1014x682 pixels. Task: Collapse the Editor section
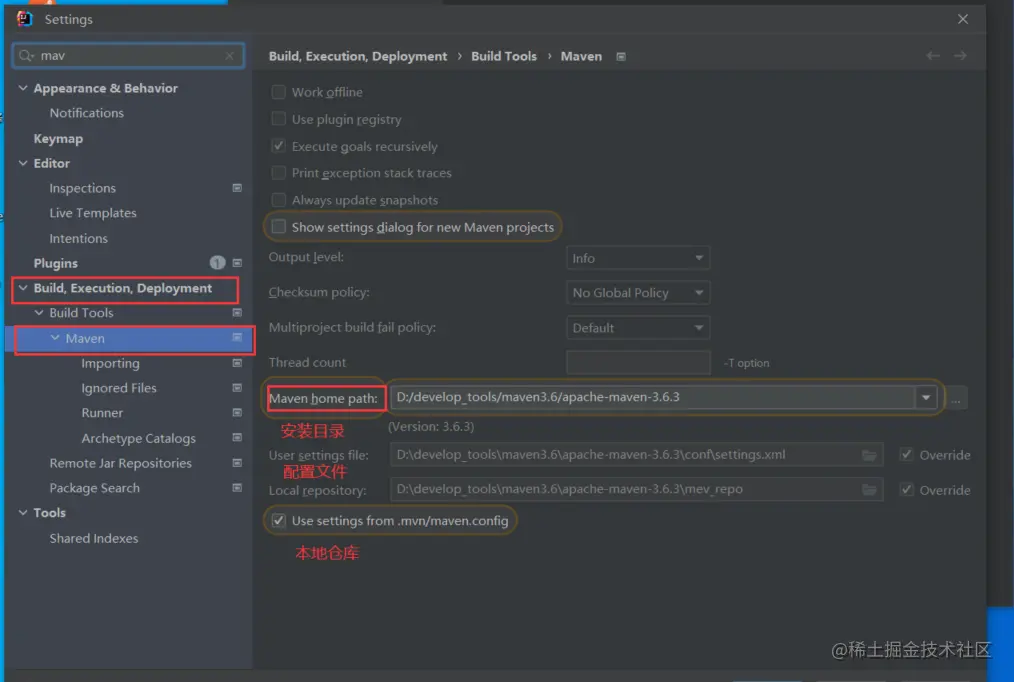pos(23,163)
